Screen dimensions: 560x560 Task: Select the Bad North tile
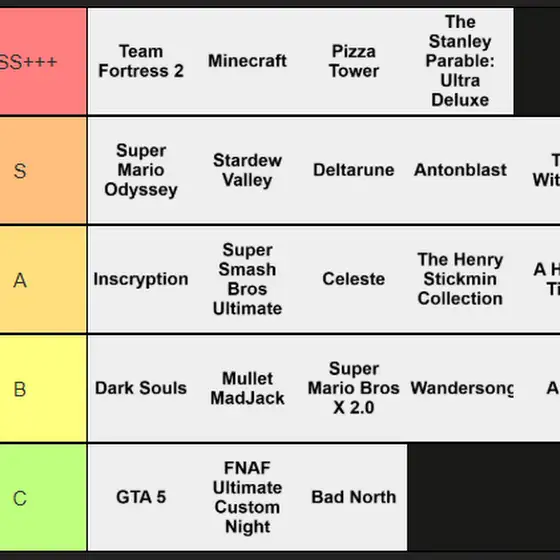tap(354, 497)
